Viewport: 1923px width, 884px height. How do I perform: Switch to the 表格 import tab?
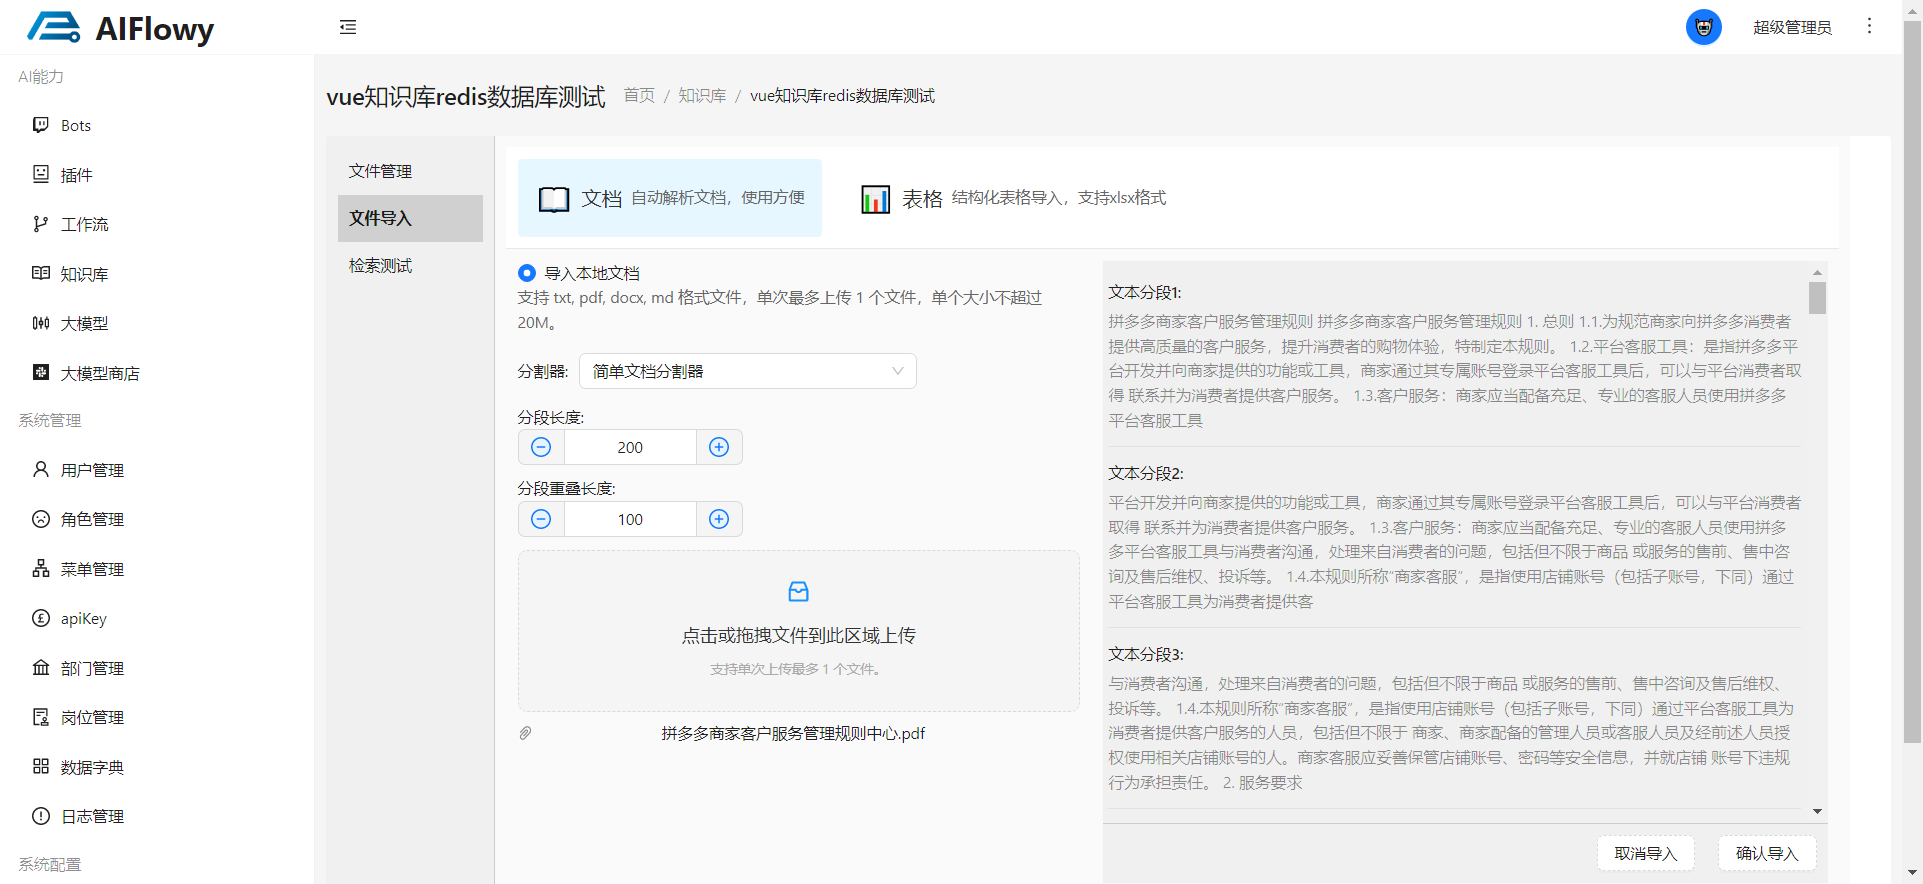pyautogui.click(x=1014, y=198)
